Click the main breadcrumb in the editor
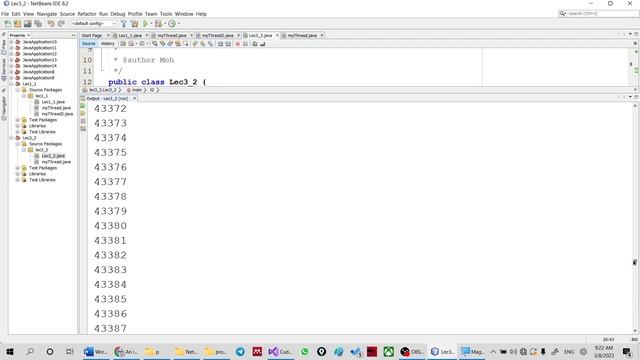Screen dimensions: 640x360 137,90
